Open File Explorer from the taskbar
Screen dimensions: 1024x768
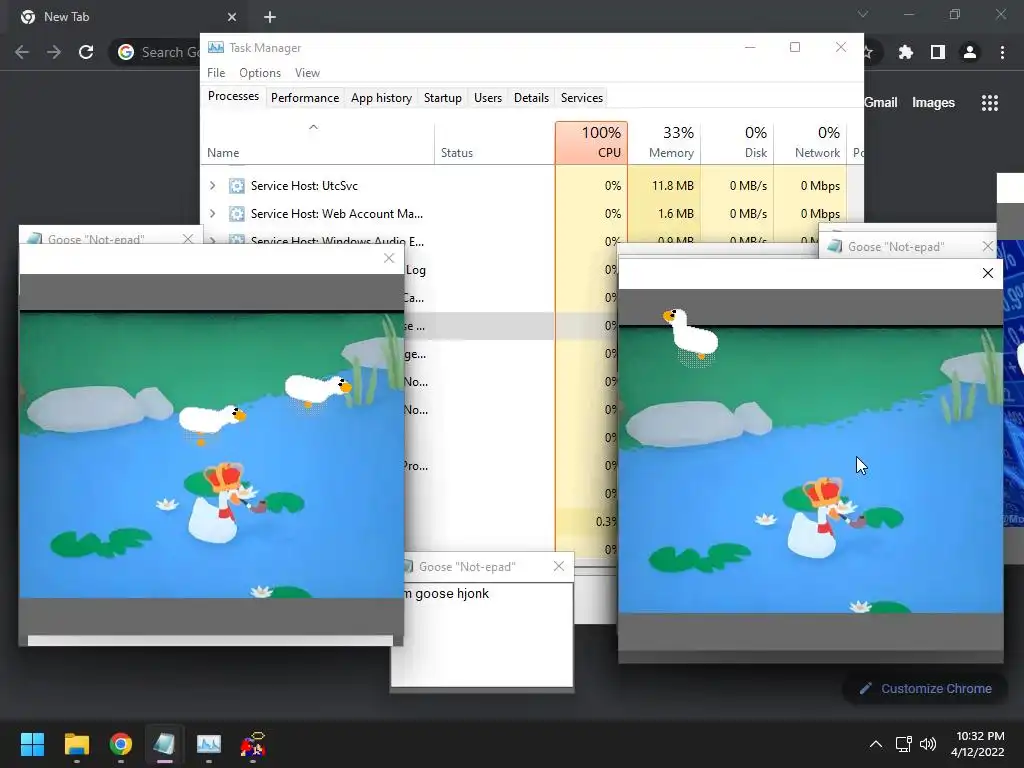pos(76,744)
